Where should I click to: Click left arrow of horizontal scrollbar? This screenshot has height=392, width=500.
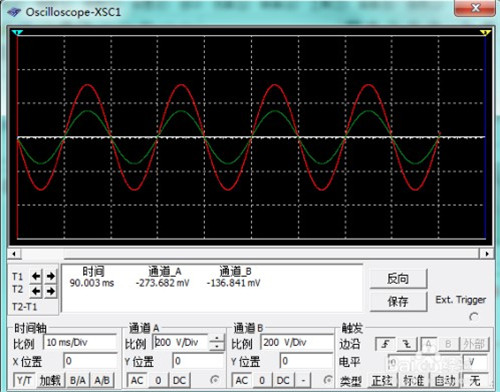pyautogui.click(x=14, y=254)
